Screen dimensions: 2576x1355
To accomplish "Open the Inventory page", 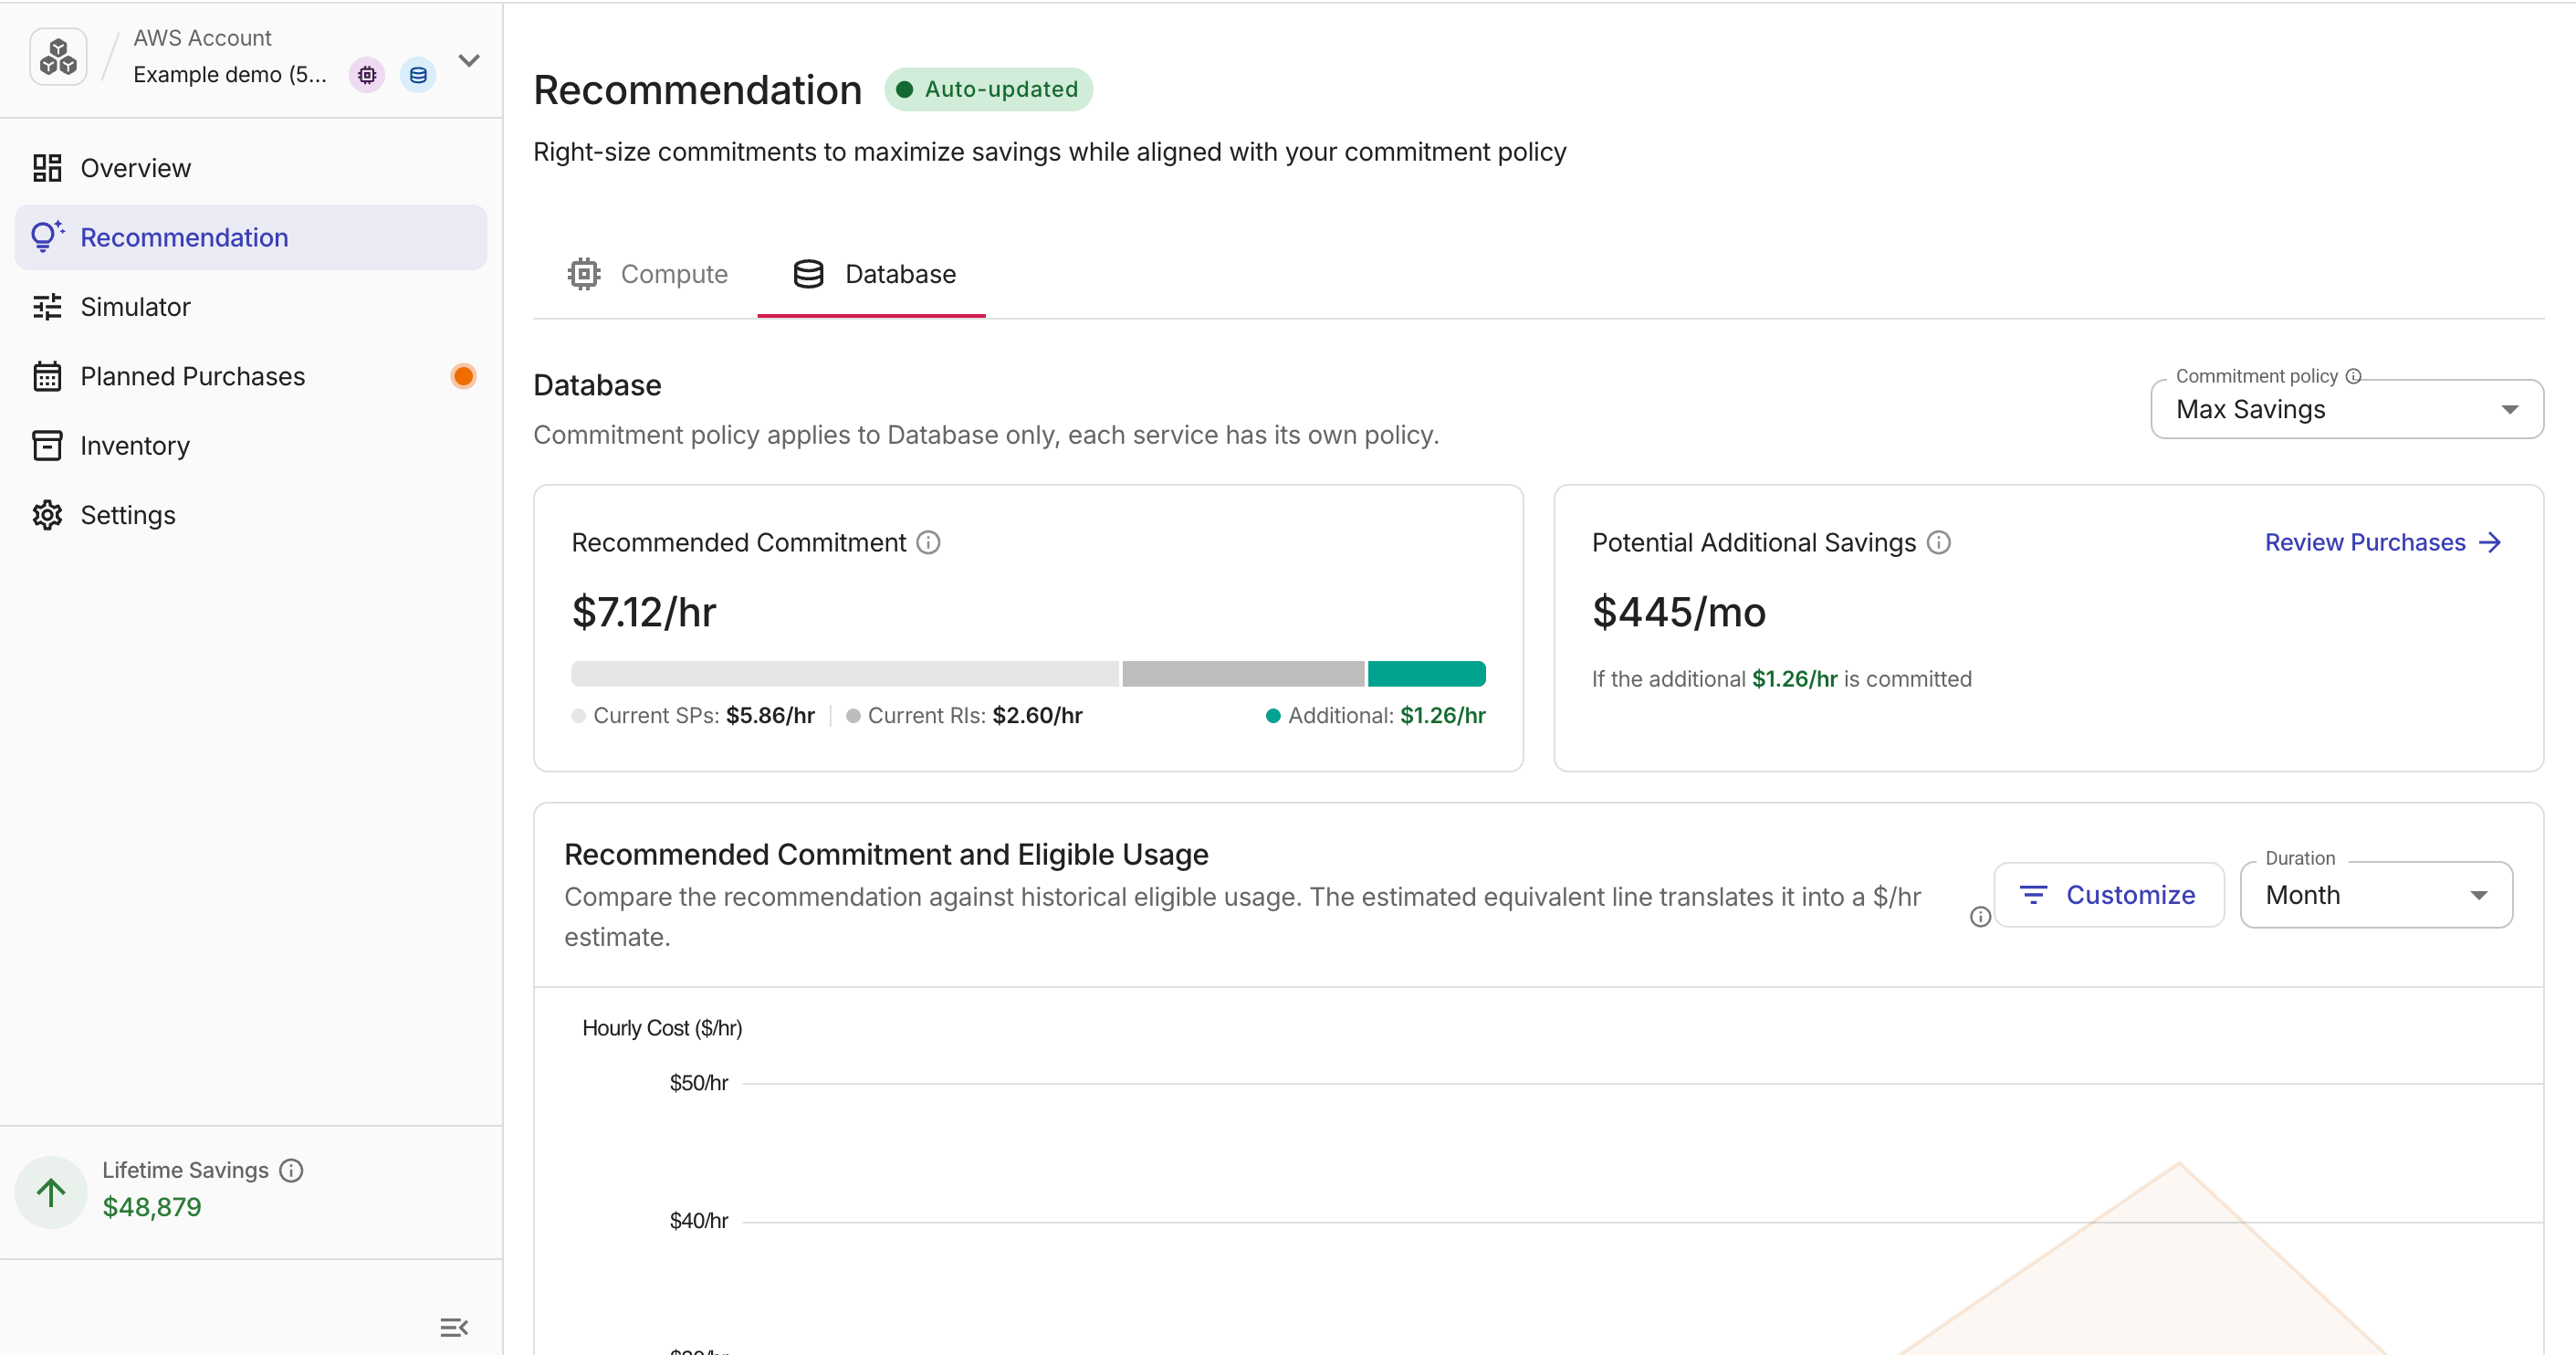I will (250, 446).
